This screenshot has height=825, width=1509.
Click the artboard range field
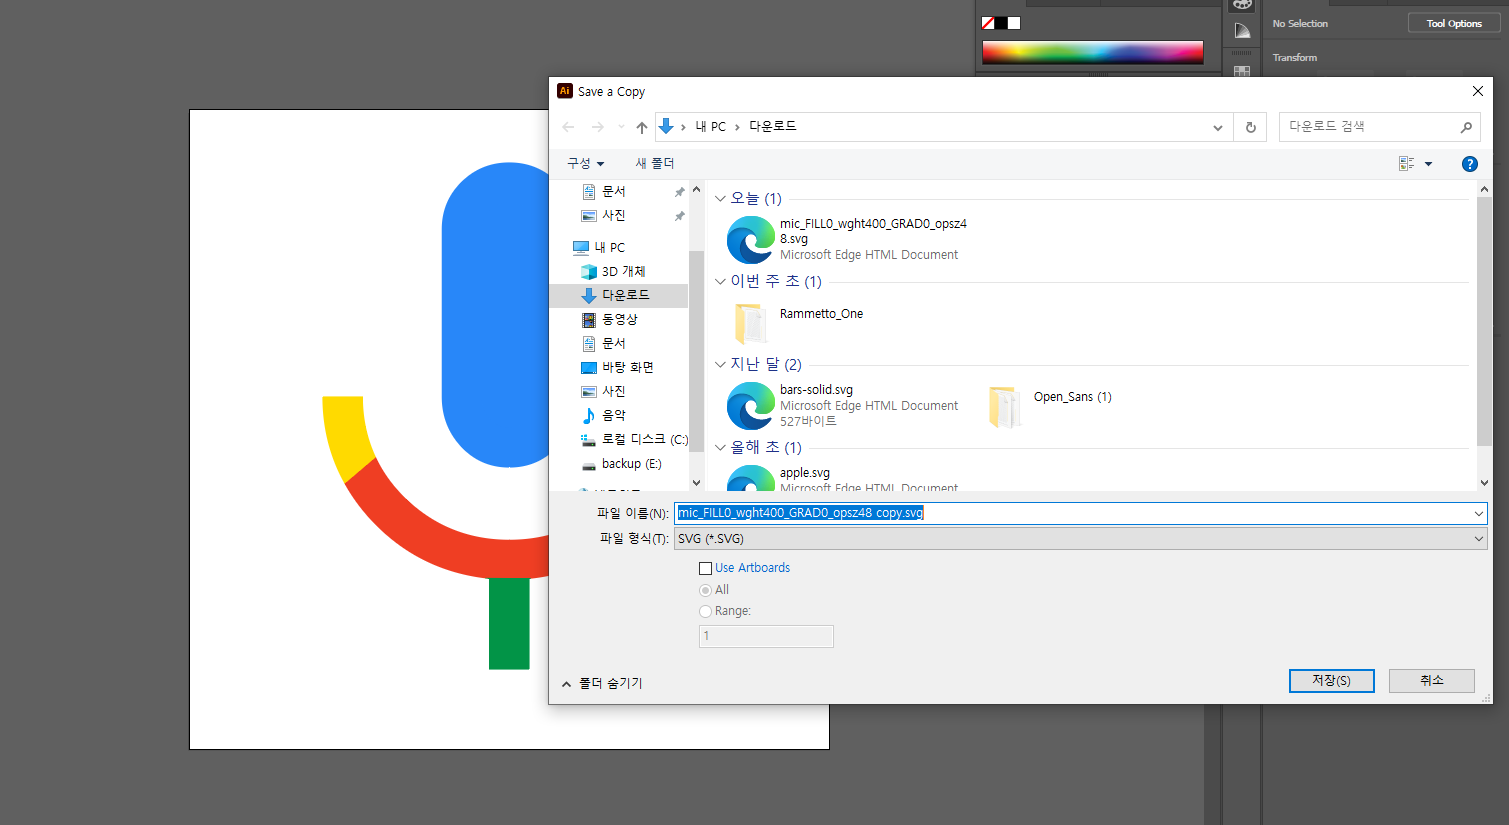click(x=766, y=636)
